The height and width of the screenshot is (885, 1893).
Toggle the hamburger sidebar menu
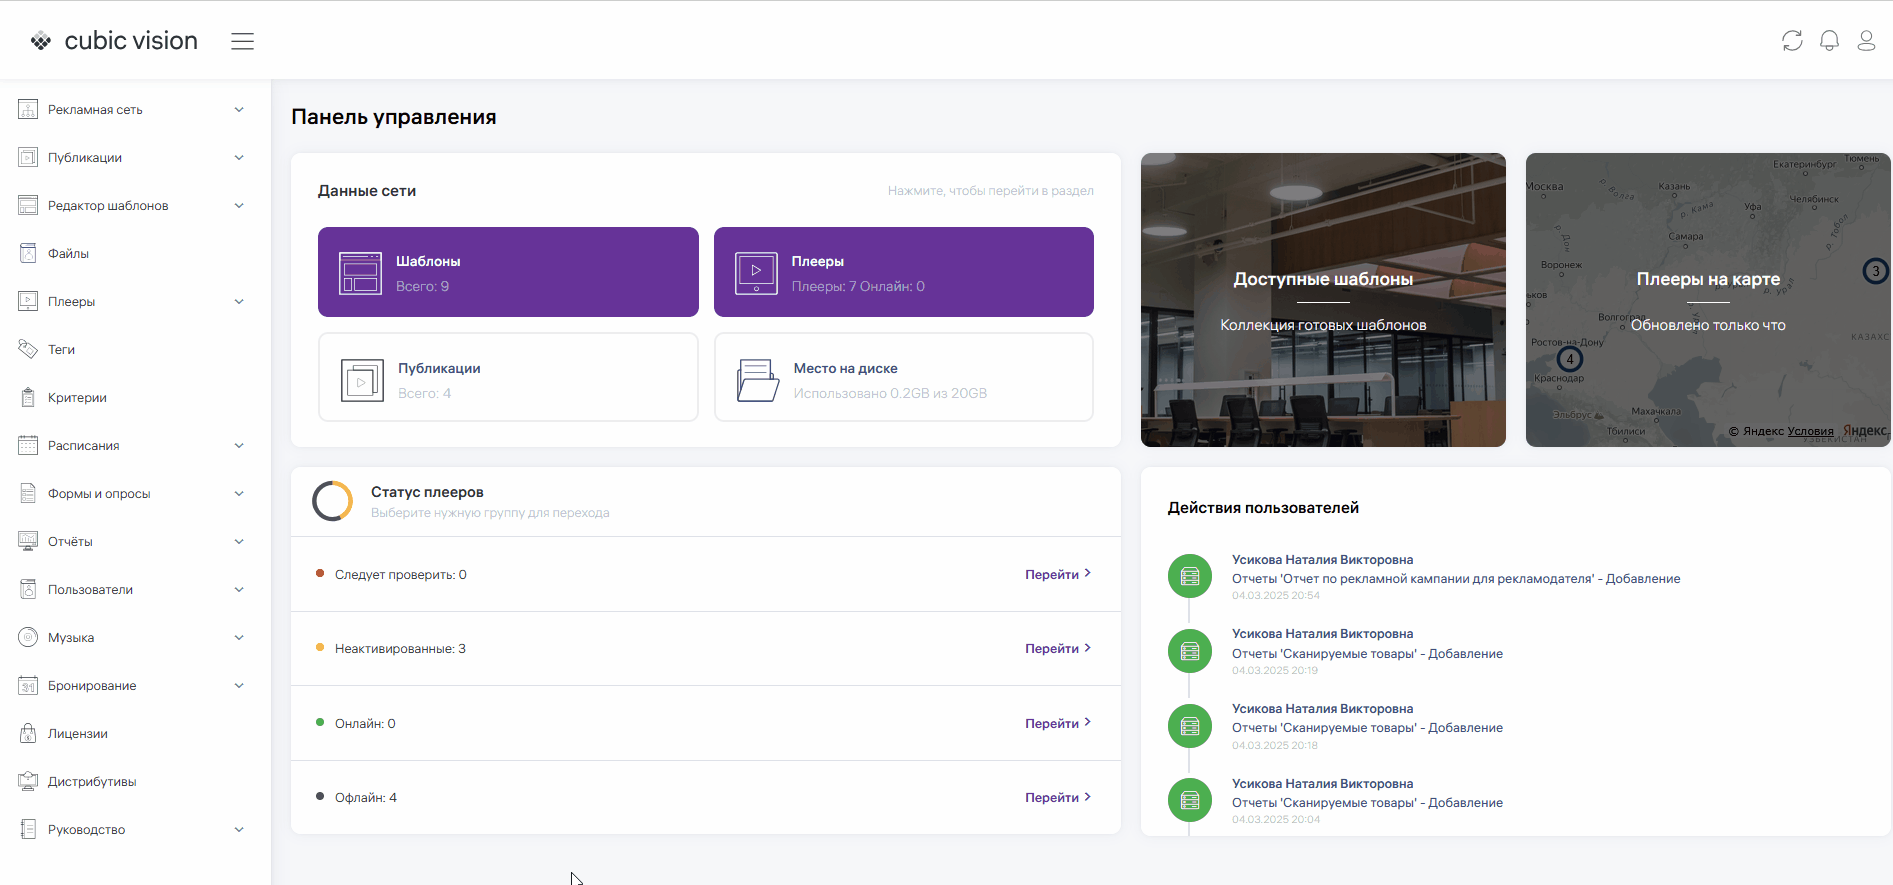[242, 41]
